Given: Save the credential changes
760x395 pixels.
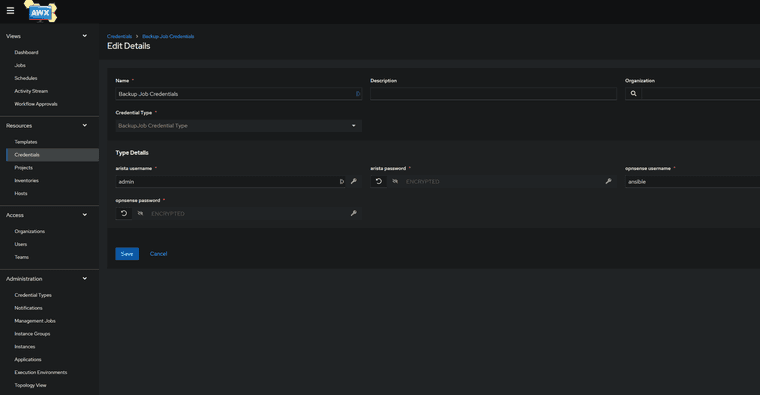Looking at the screenshot, I should 127,253.
